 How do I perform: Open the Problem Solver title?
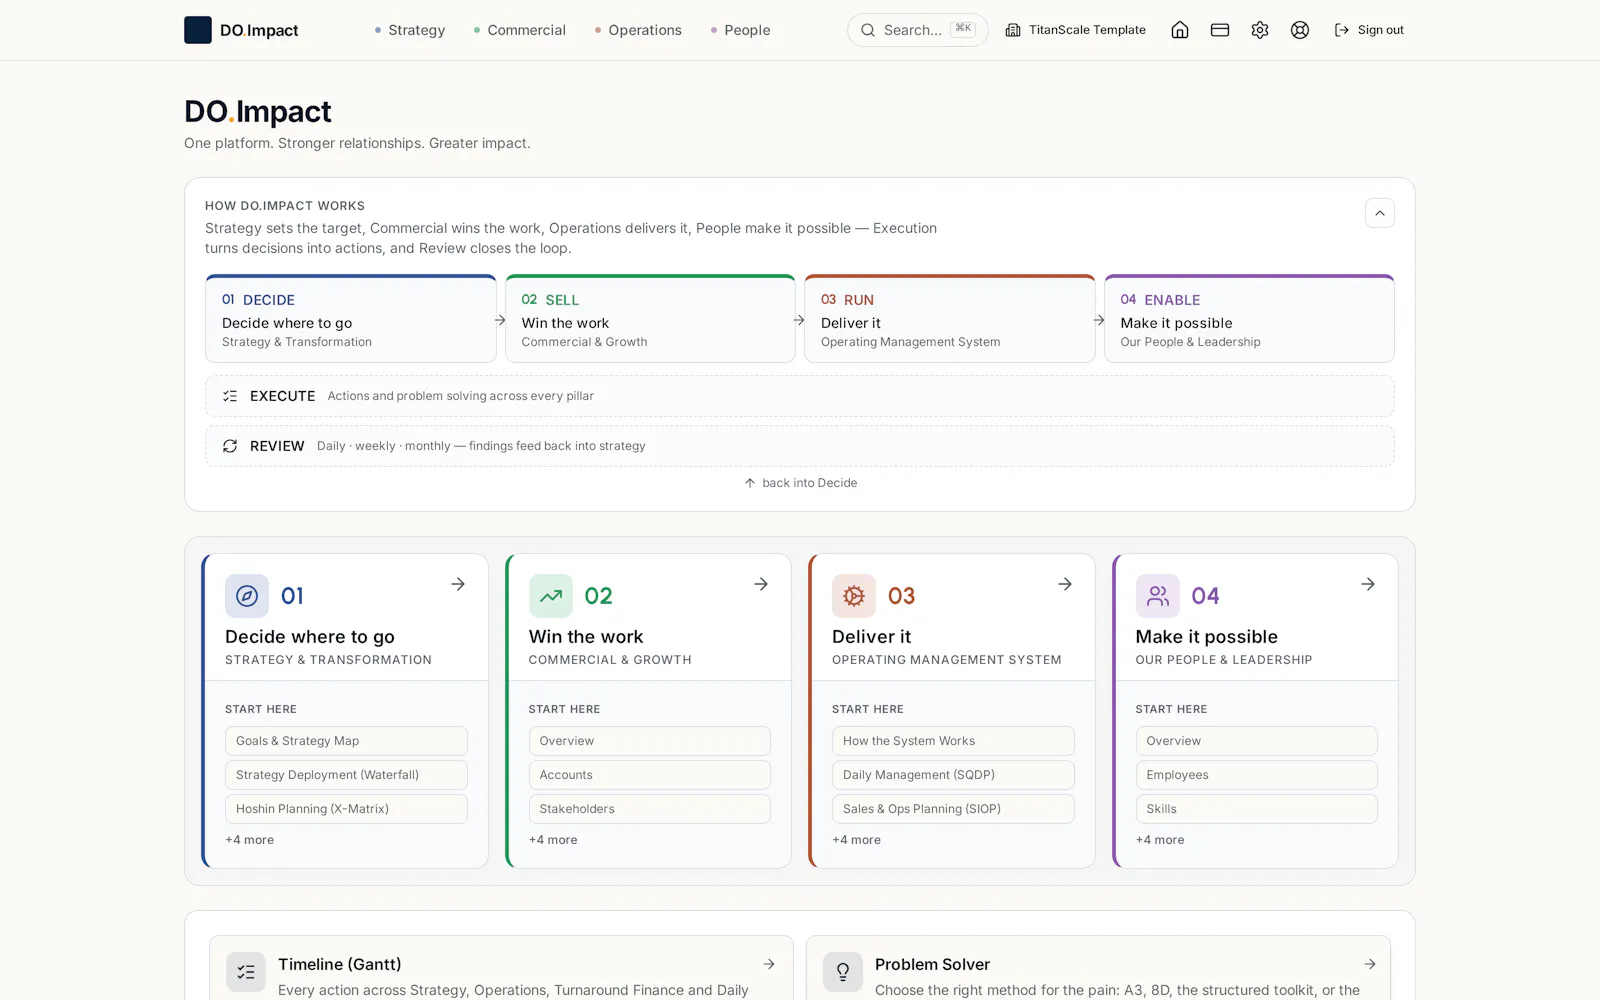(932, 964)
